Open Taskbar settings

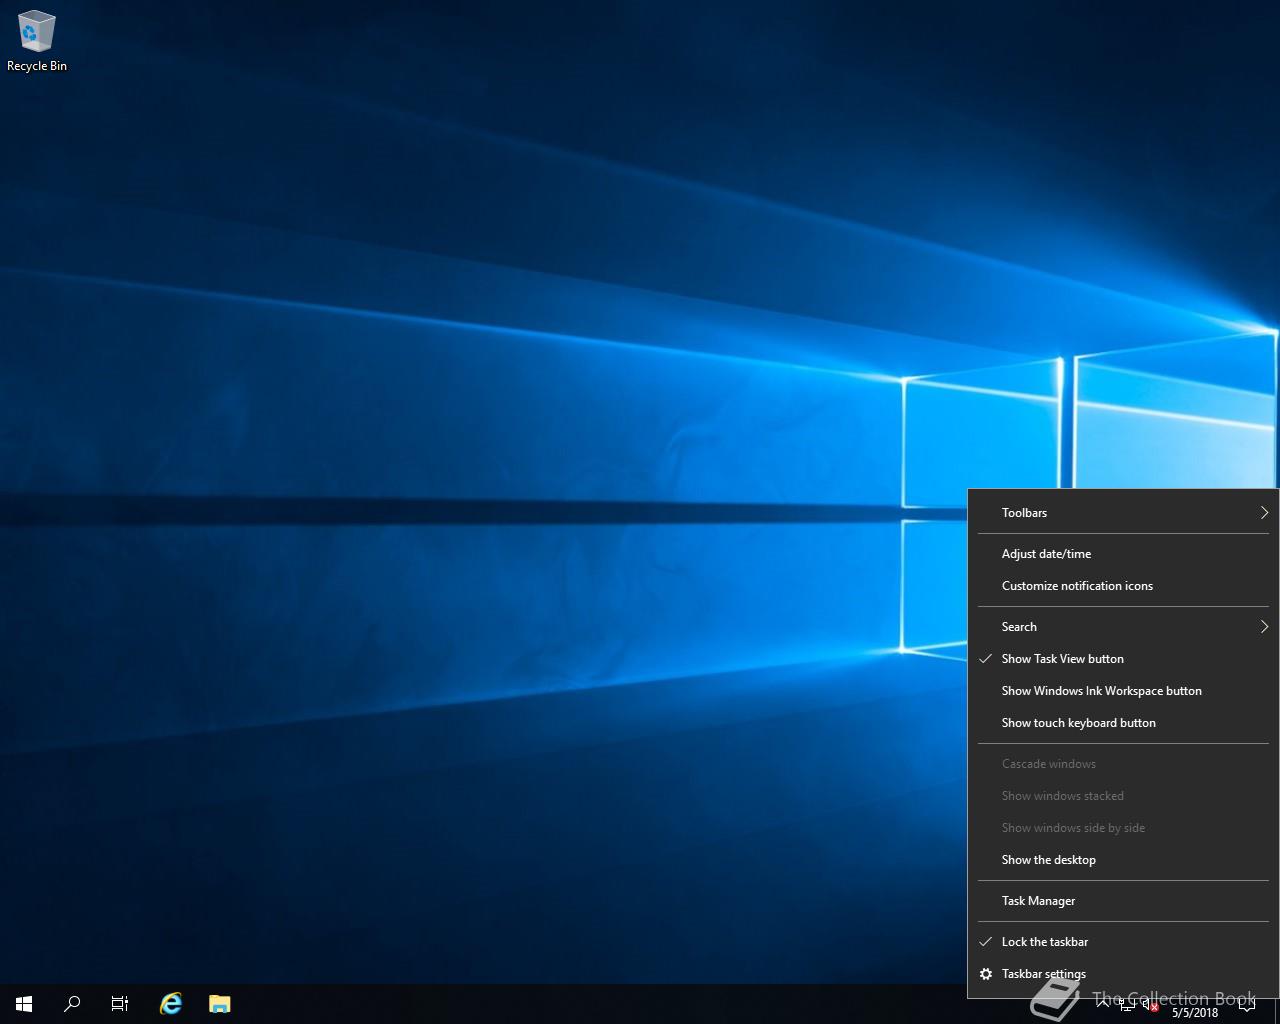pos(1123,974)
